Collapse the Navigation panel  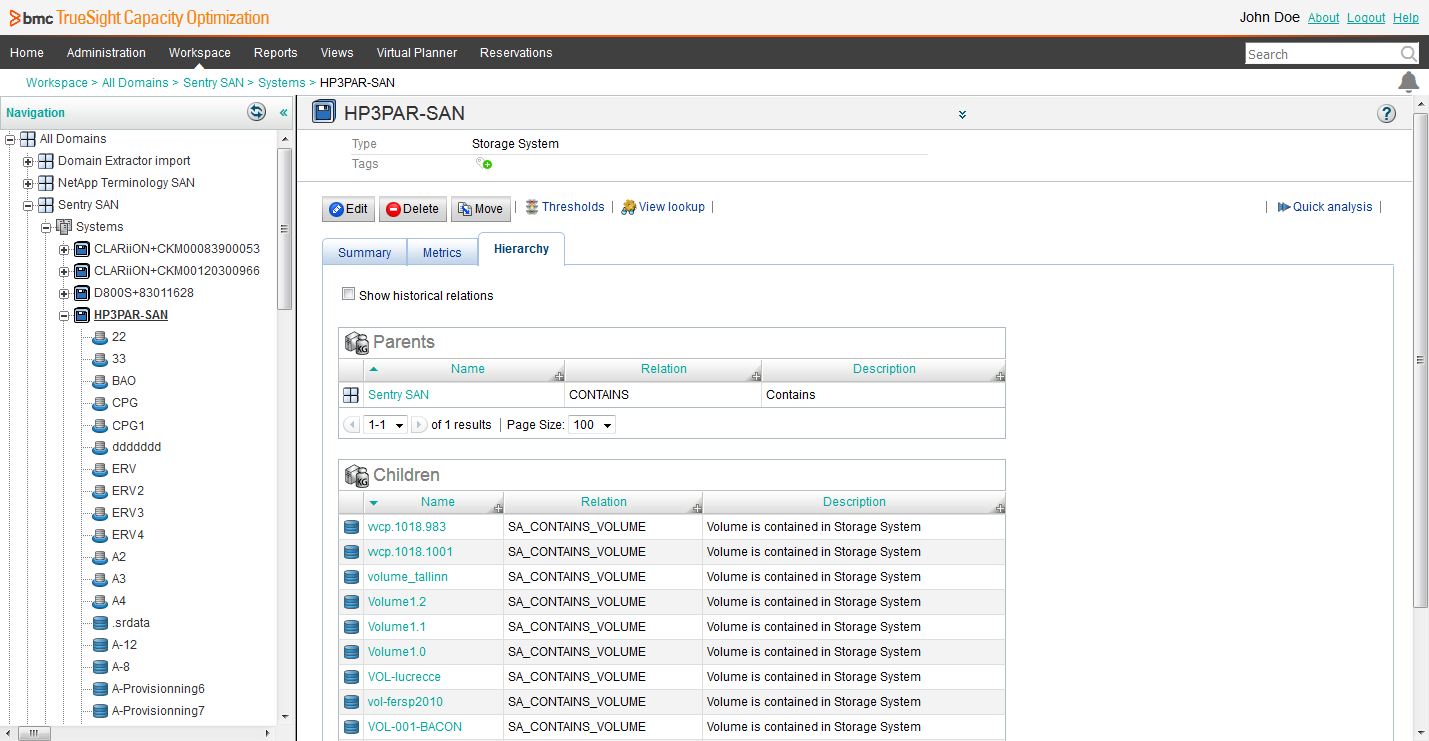click(x=283, y=113)
